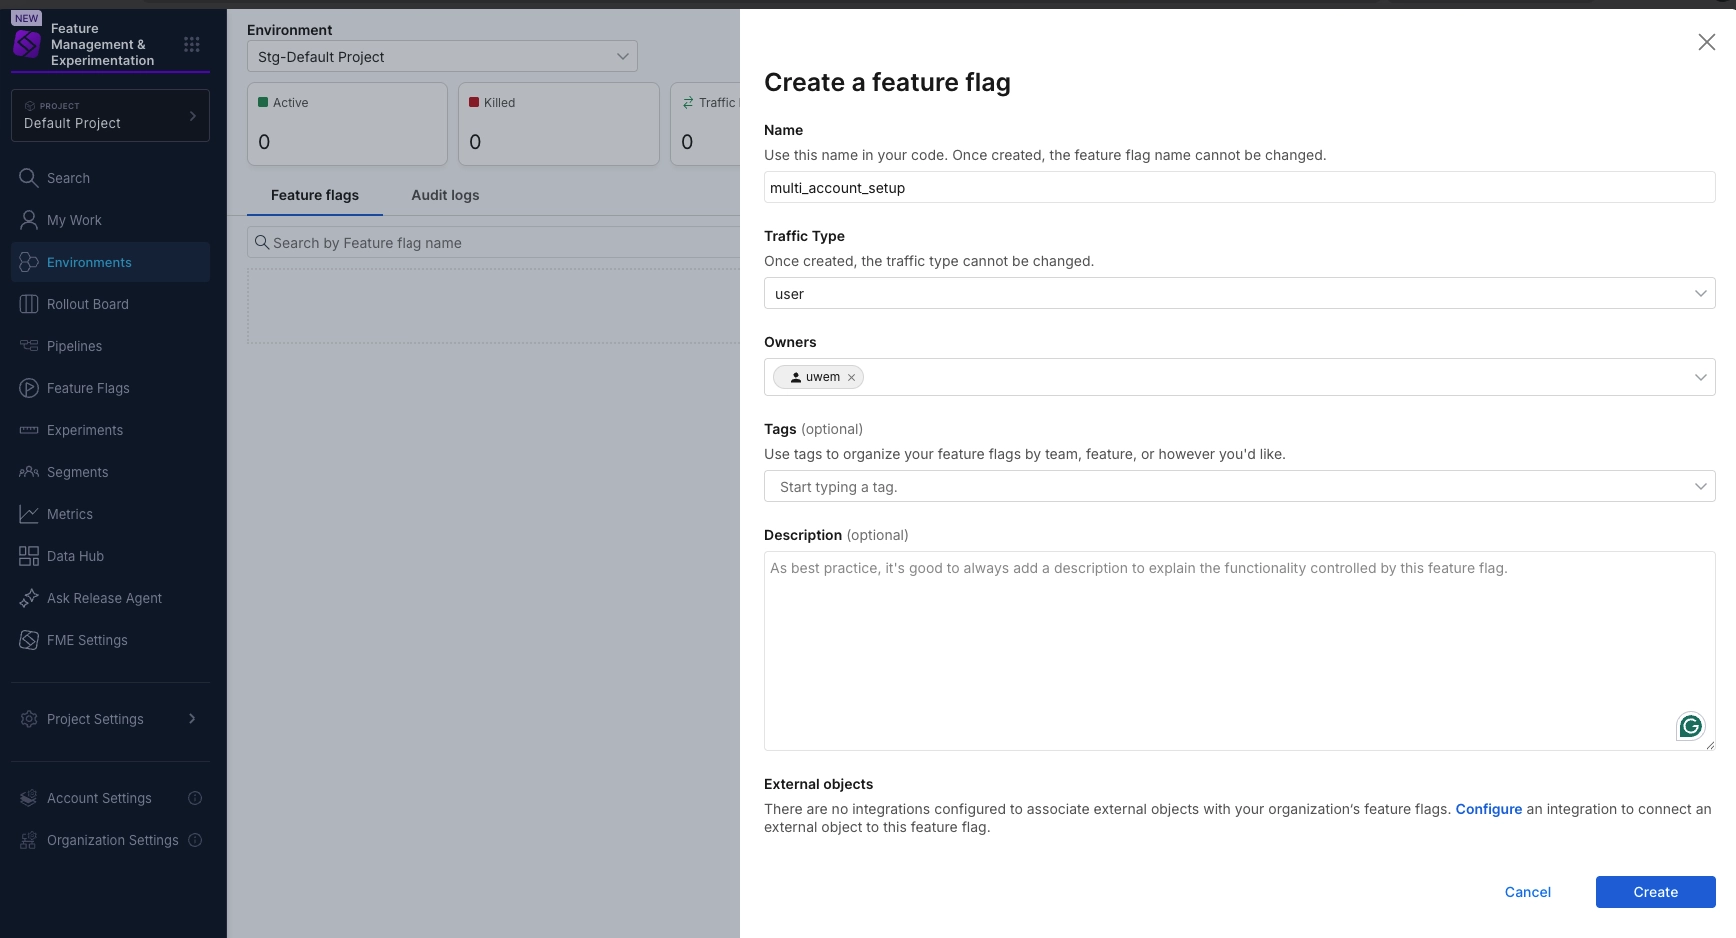The image size is (1736, 938).
Task: Click the Create button
Action: [1655, 892]
